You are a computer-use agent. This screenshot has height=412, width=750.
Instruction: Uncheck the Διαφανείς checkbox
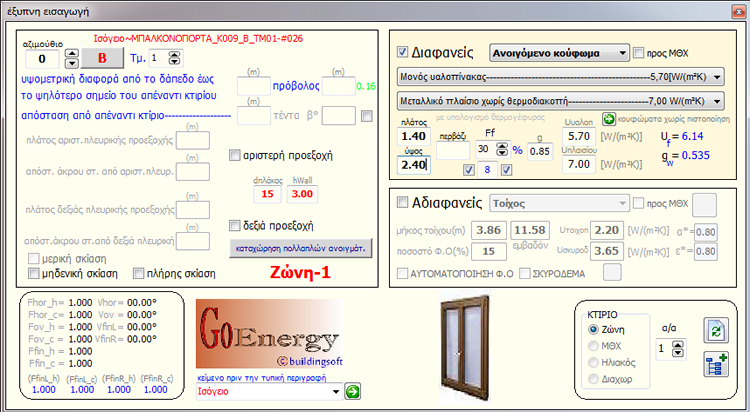pos(402,52)
